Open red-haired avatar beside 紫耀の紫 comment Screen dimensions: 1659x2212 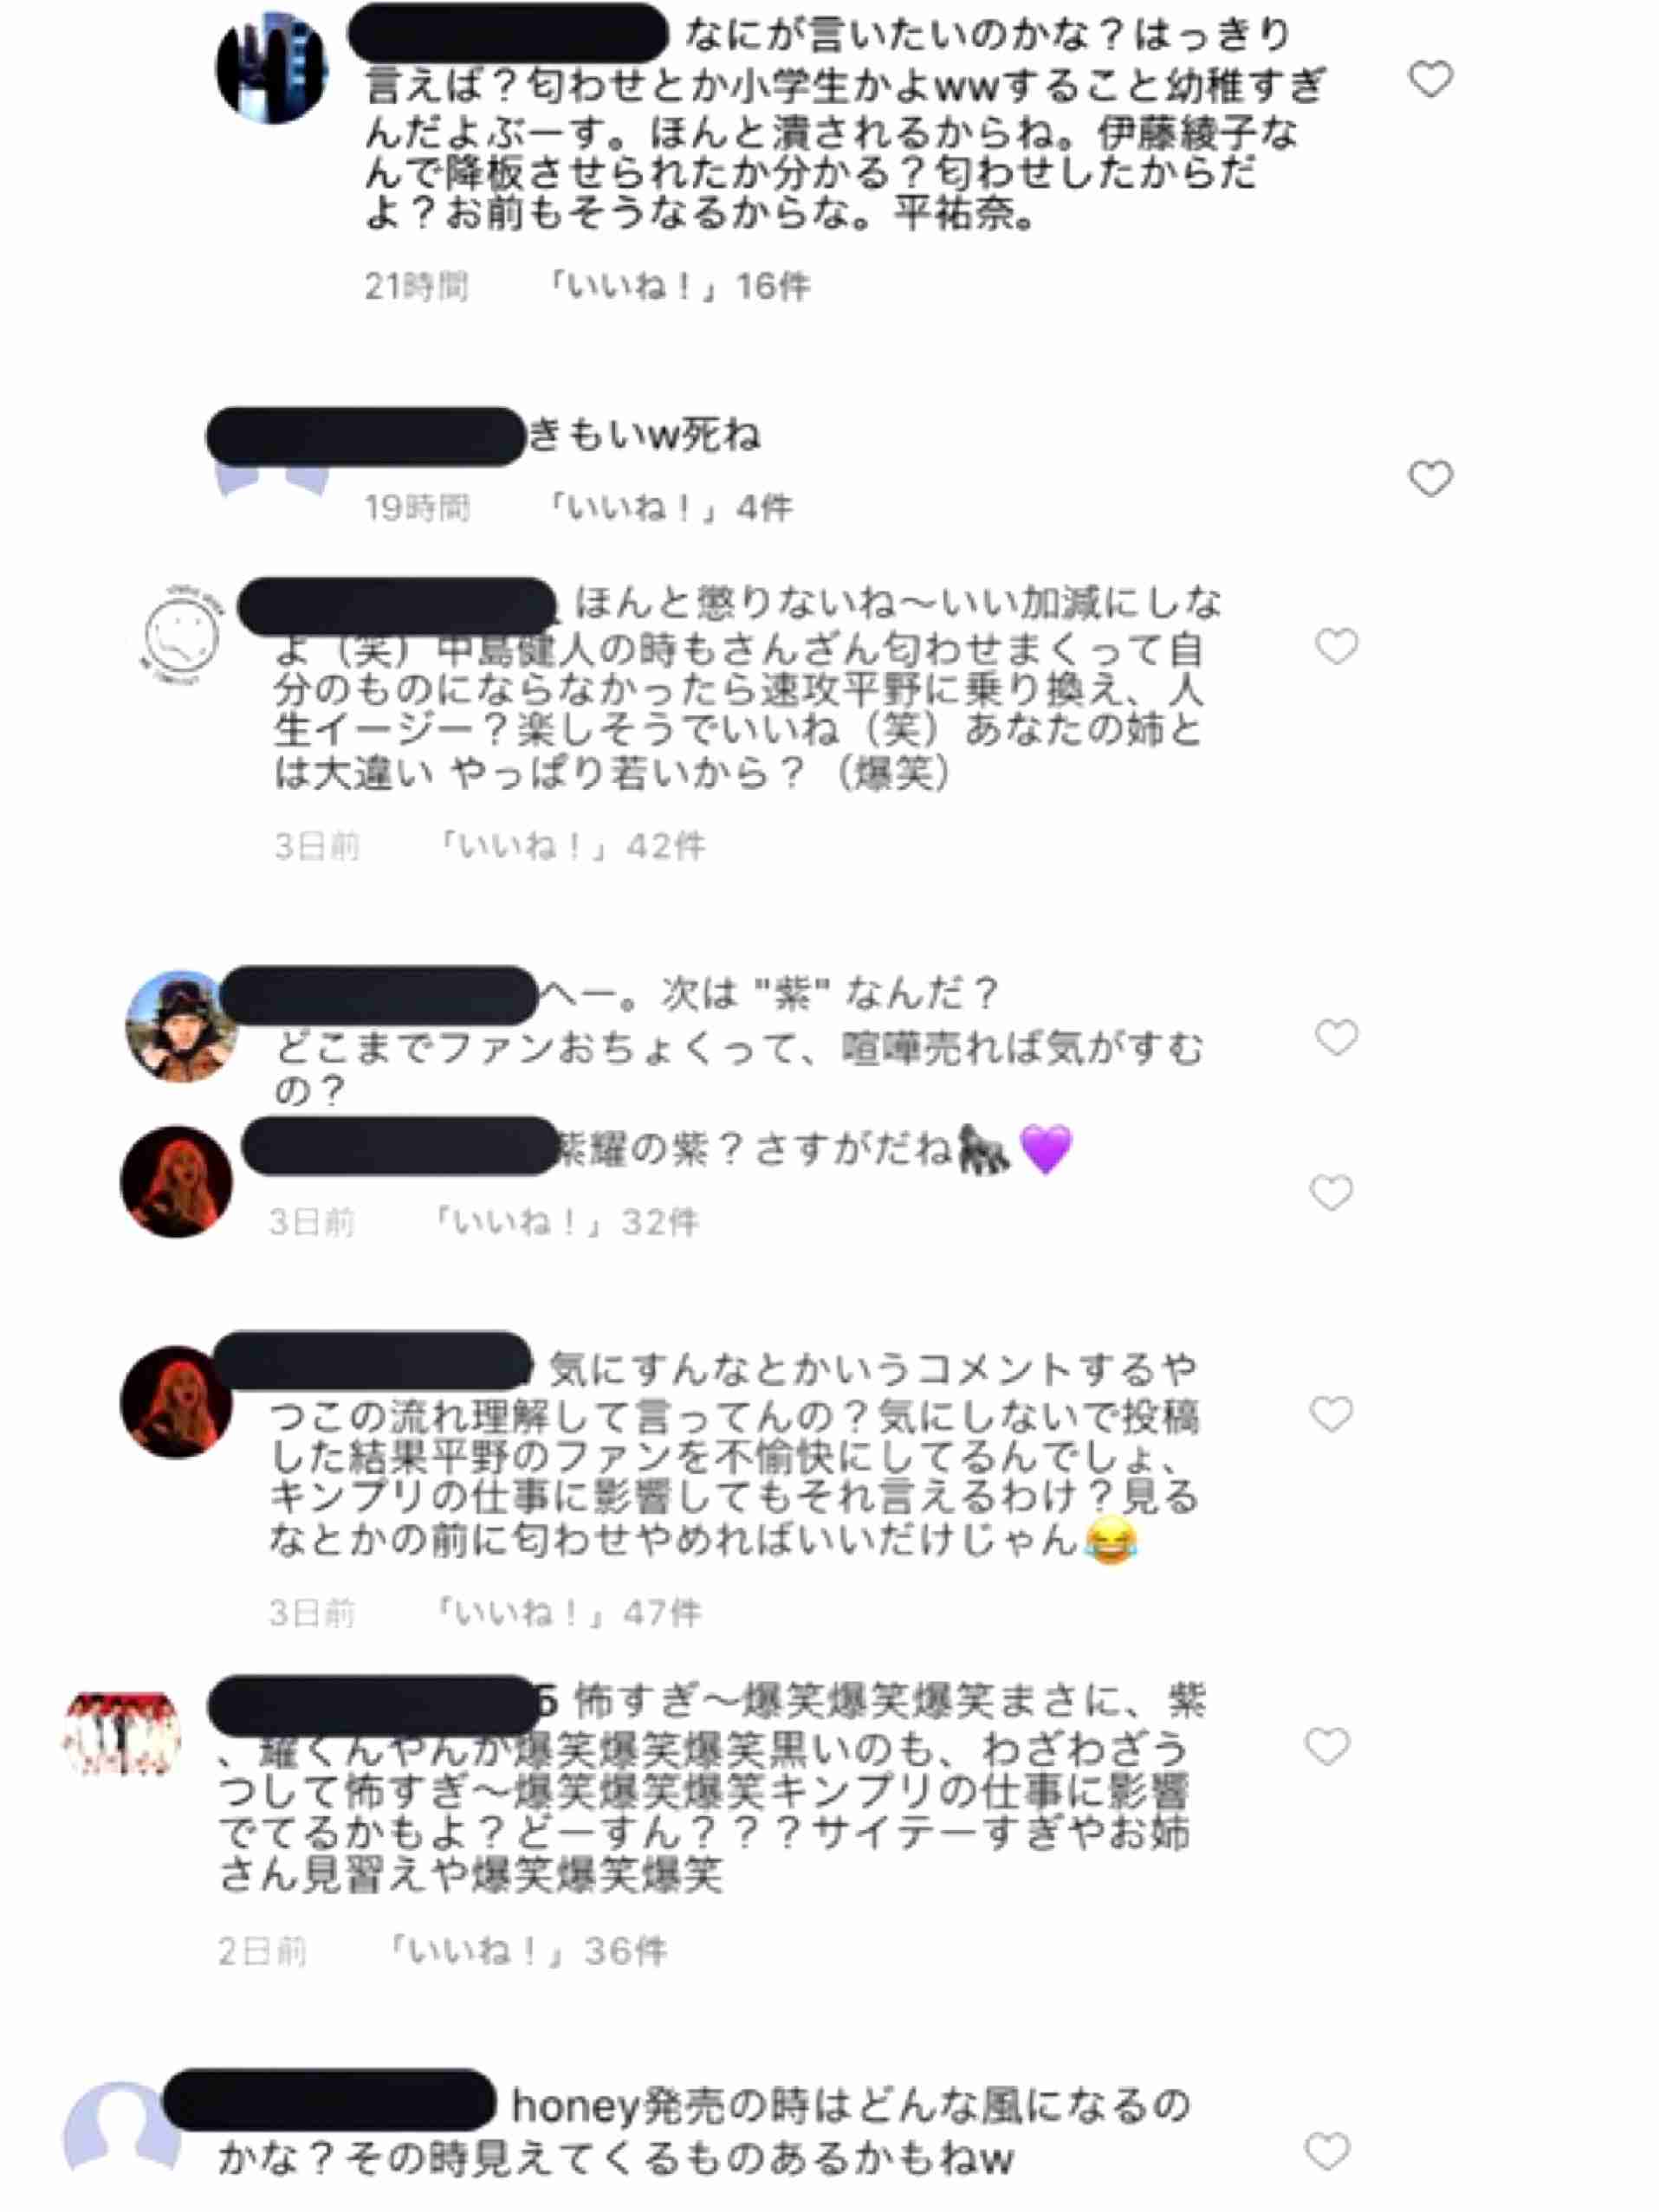point(176,1182)
